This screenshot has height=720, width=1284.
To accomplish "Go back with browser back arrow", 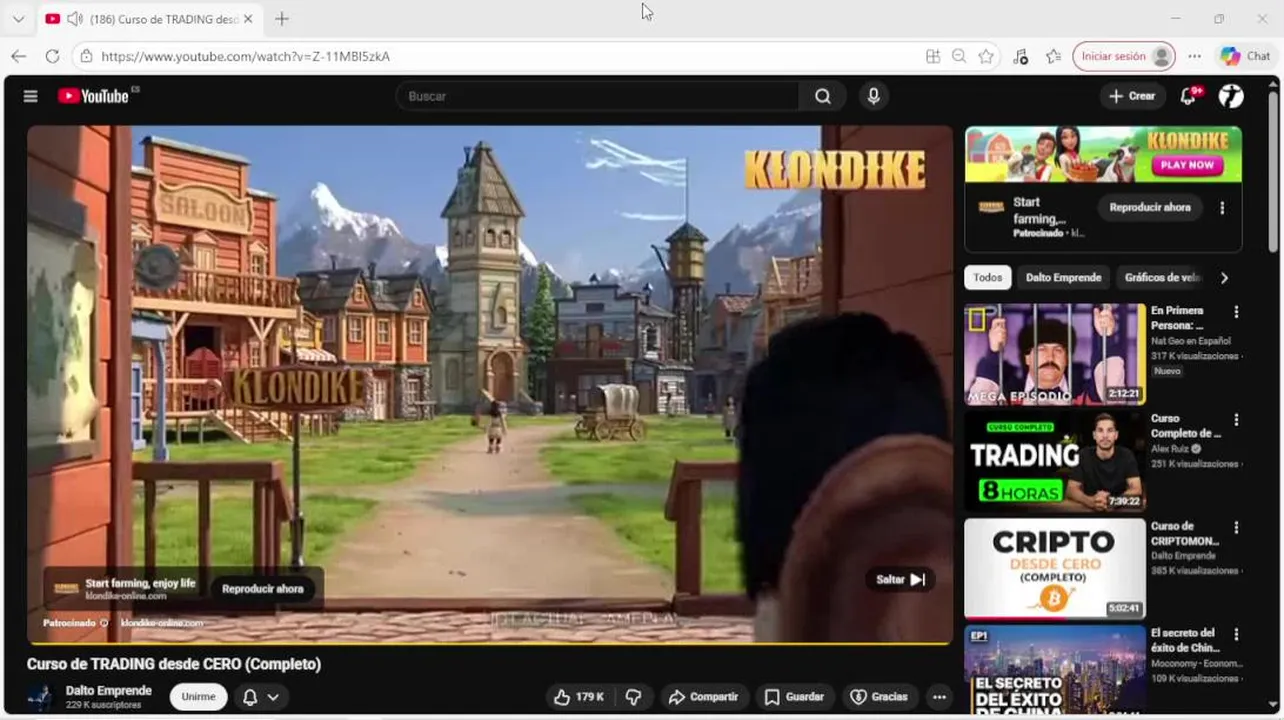I will point(18,56).
